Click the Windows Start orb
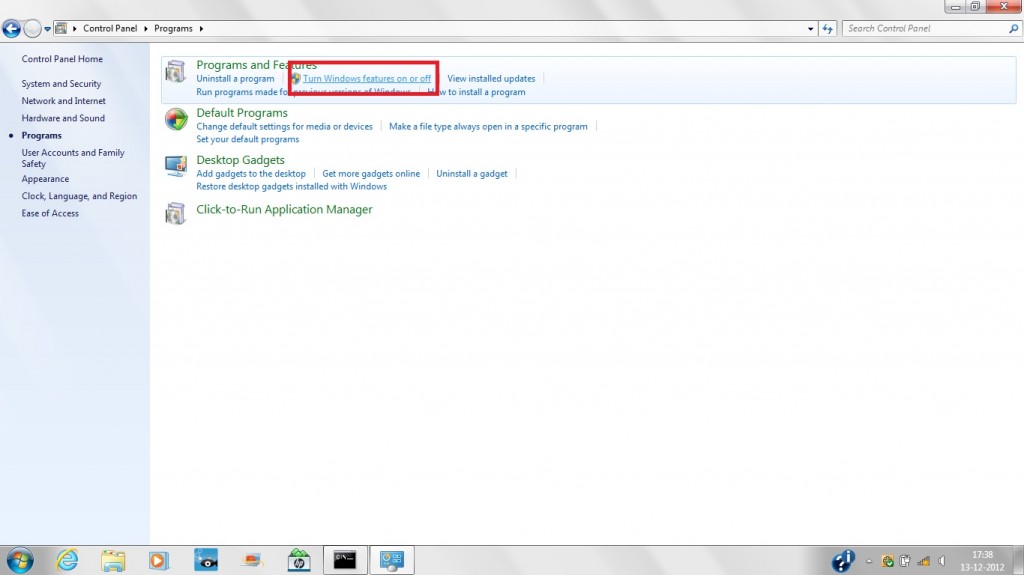 pos(19,559)
